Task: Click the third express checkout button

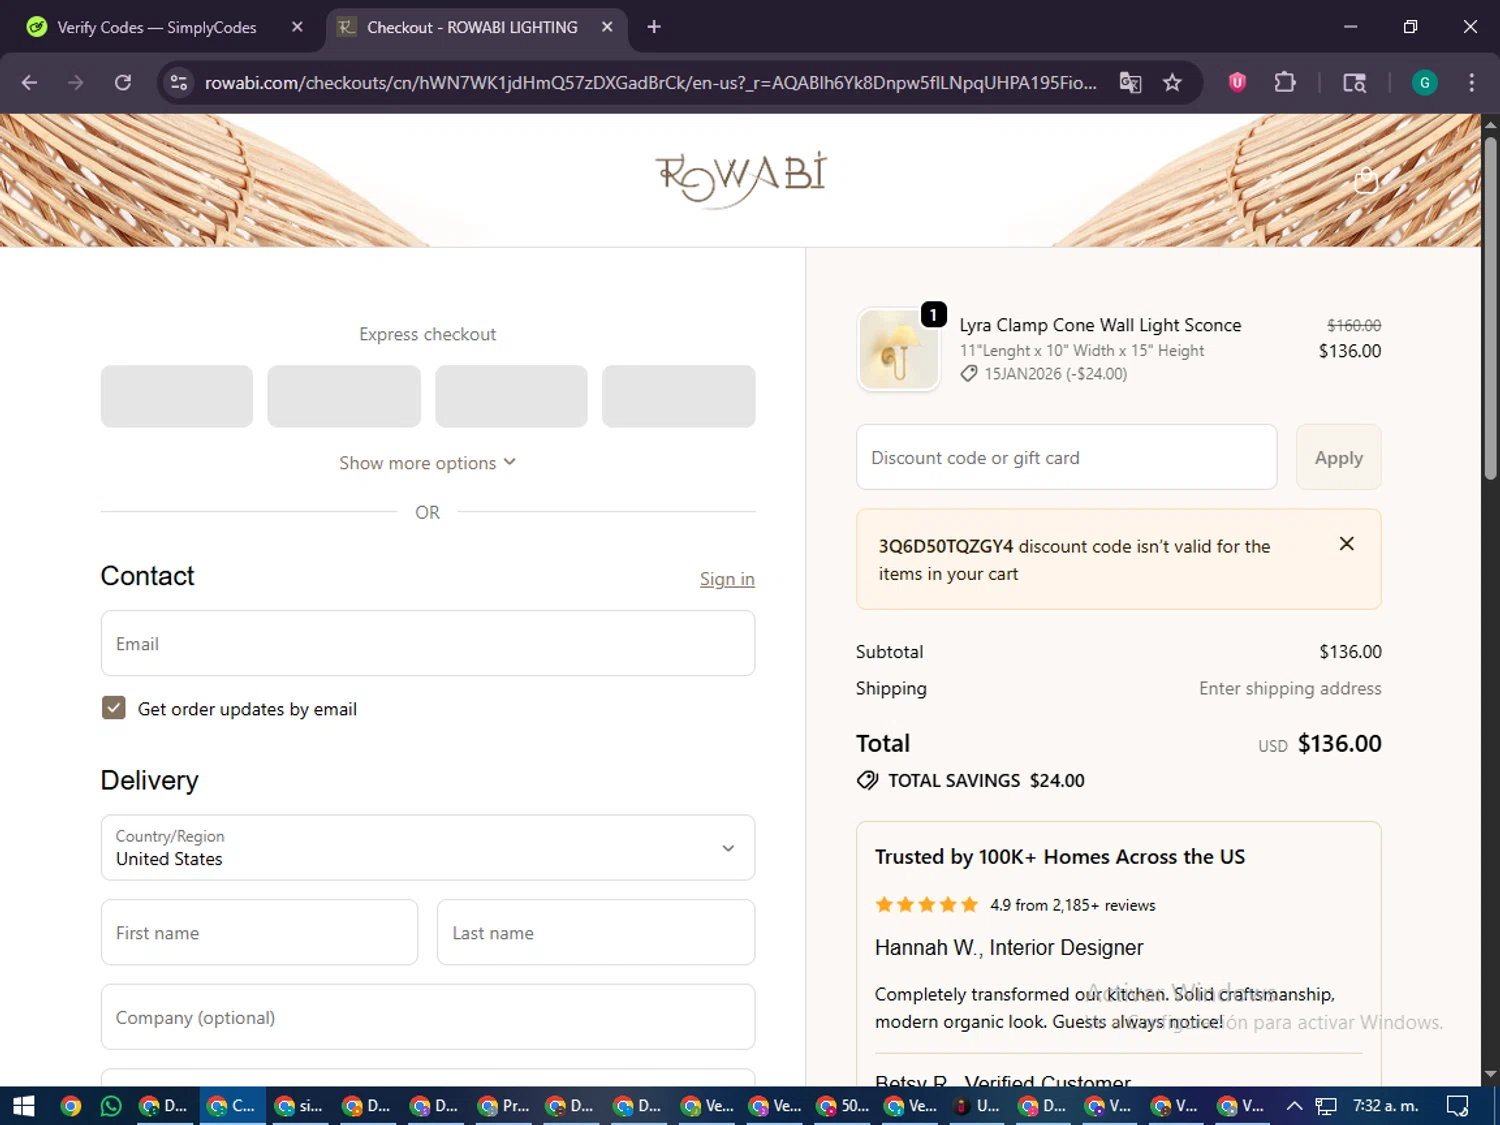Action: click(511, 396)
